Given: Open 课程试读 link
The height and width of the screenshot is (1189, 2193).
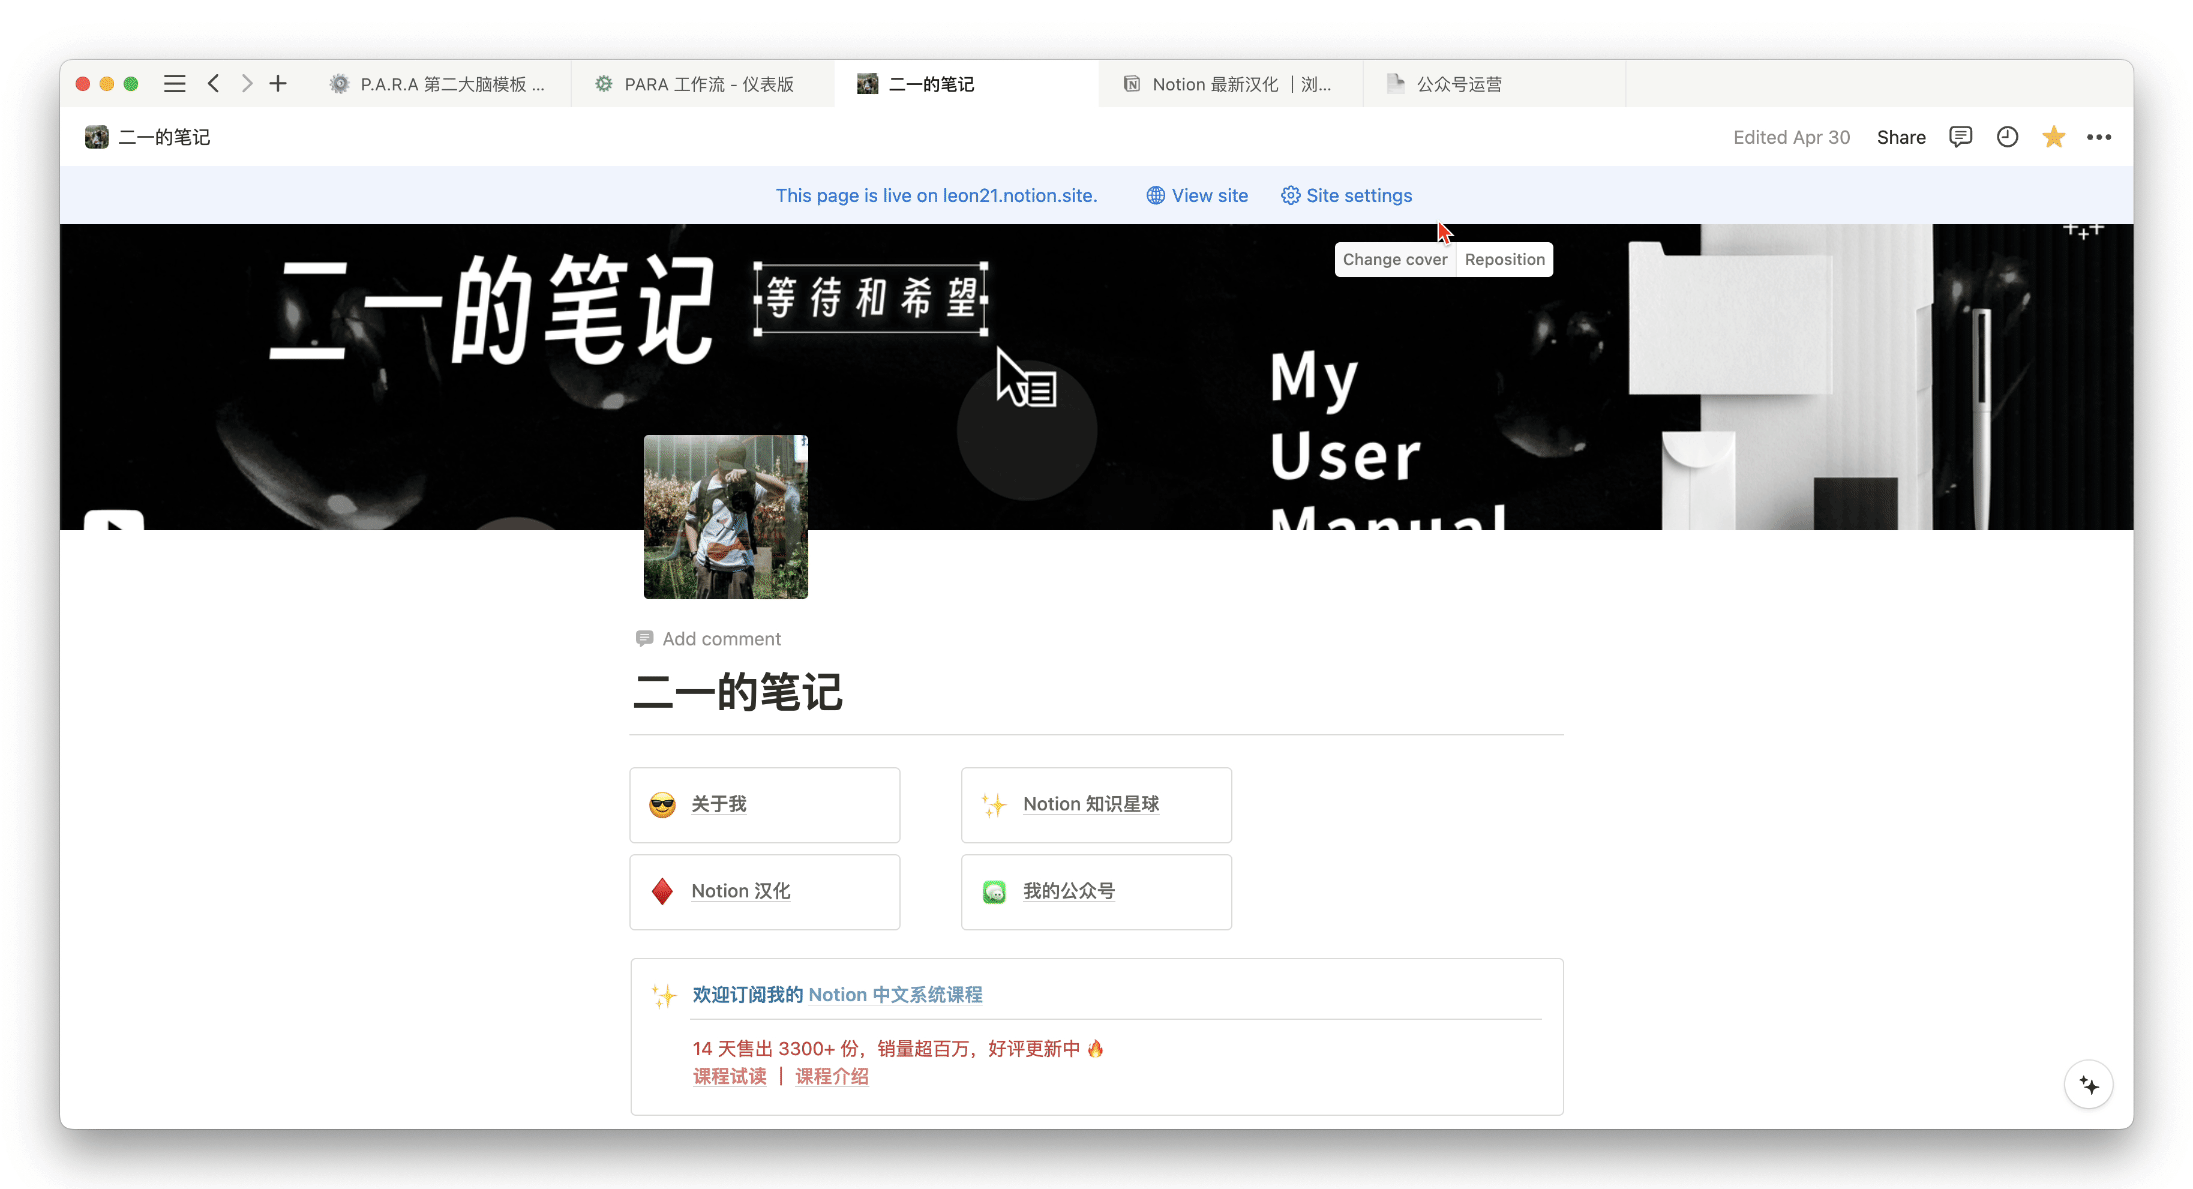Looking at the screenshot, I should pyautogui.click(x=730, y=1077).
